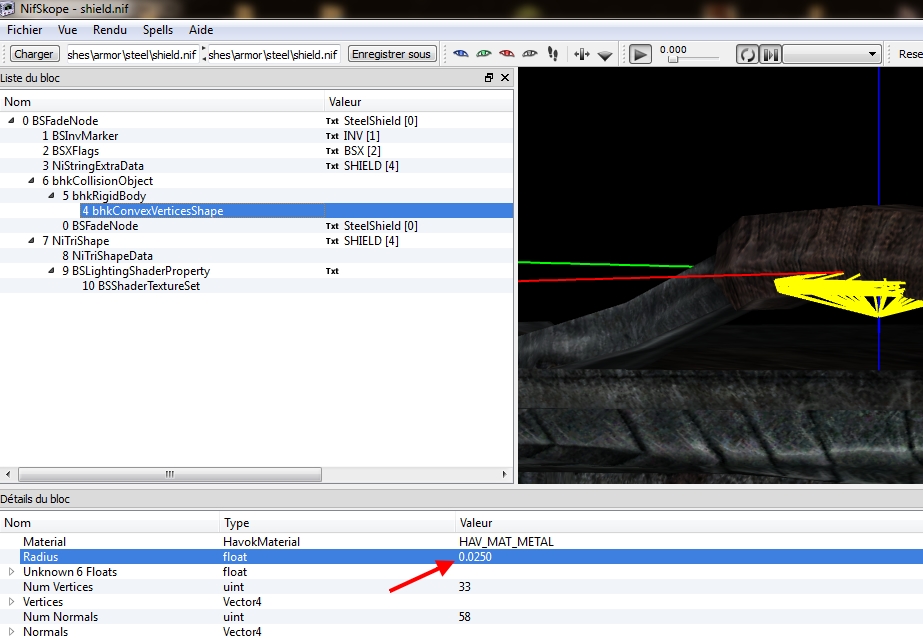
Task: Click the animation time slider handle
Action: coord(673,59)
